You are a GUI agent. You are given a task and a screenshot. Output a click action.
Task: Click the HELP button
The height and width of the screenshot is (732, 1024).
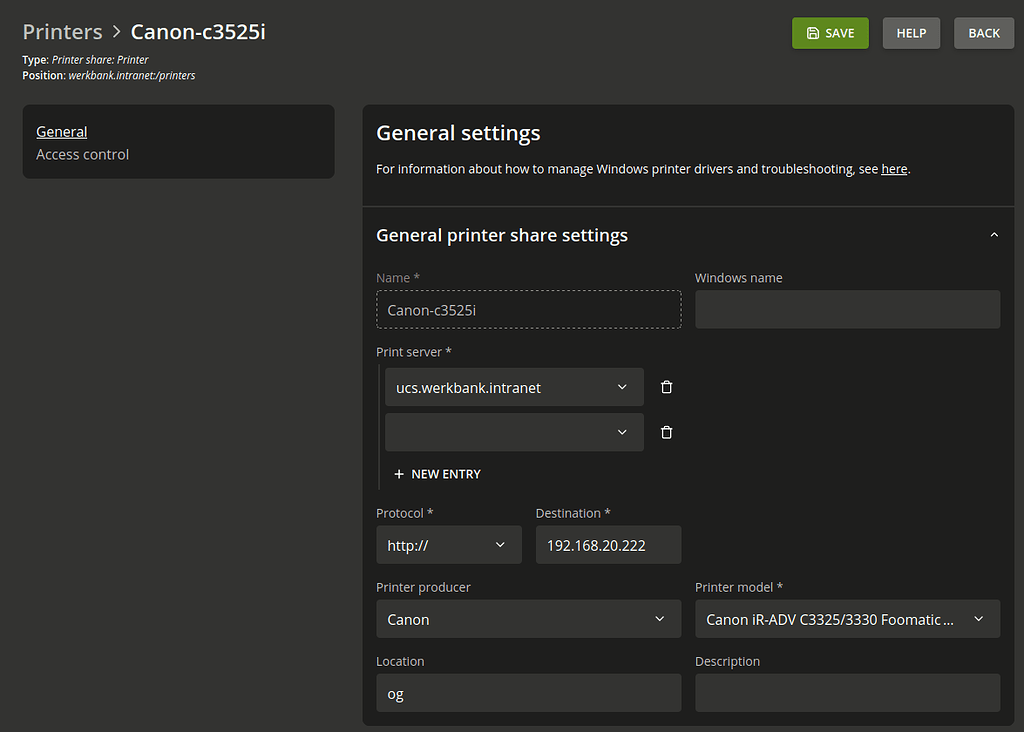pyautogui.click(x=911, y=32)
